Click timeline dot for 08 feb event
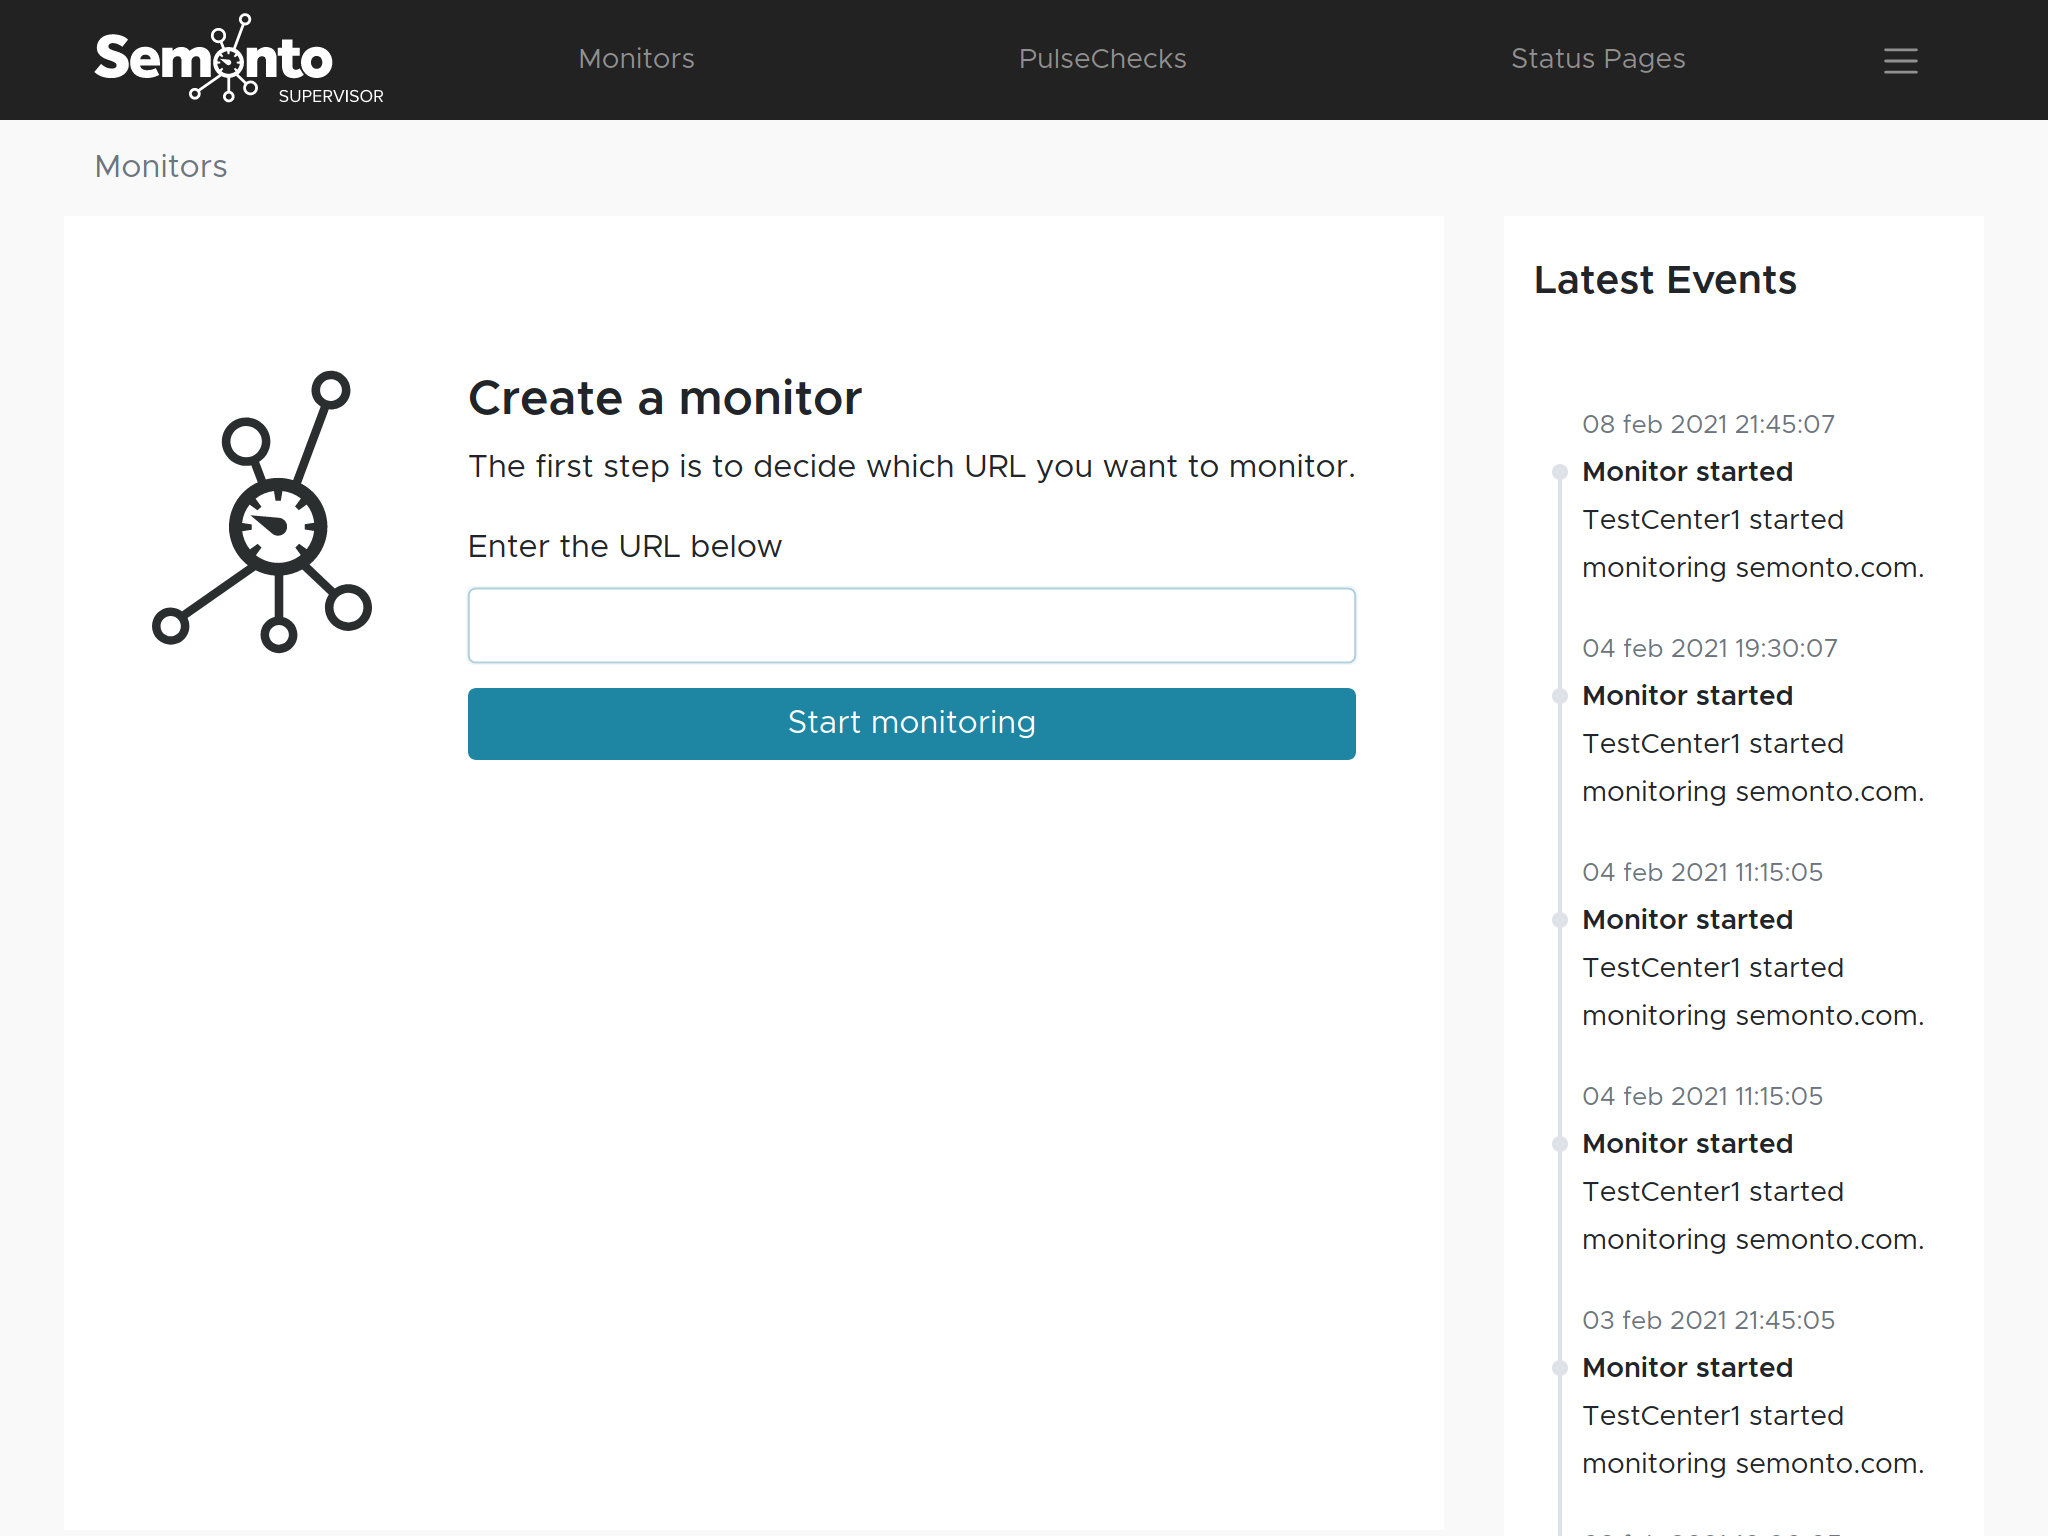Image resolution: width=2048 pixels, height=1536 pixels. [x=1559, y=472]
